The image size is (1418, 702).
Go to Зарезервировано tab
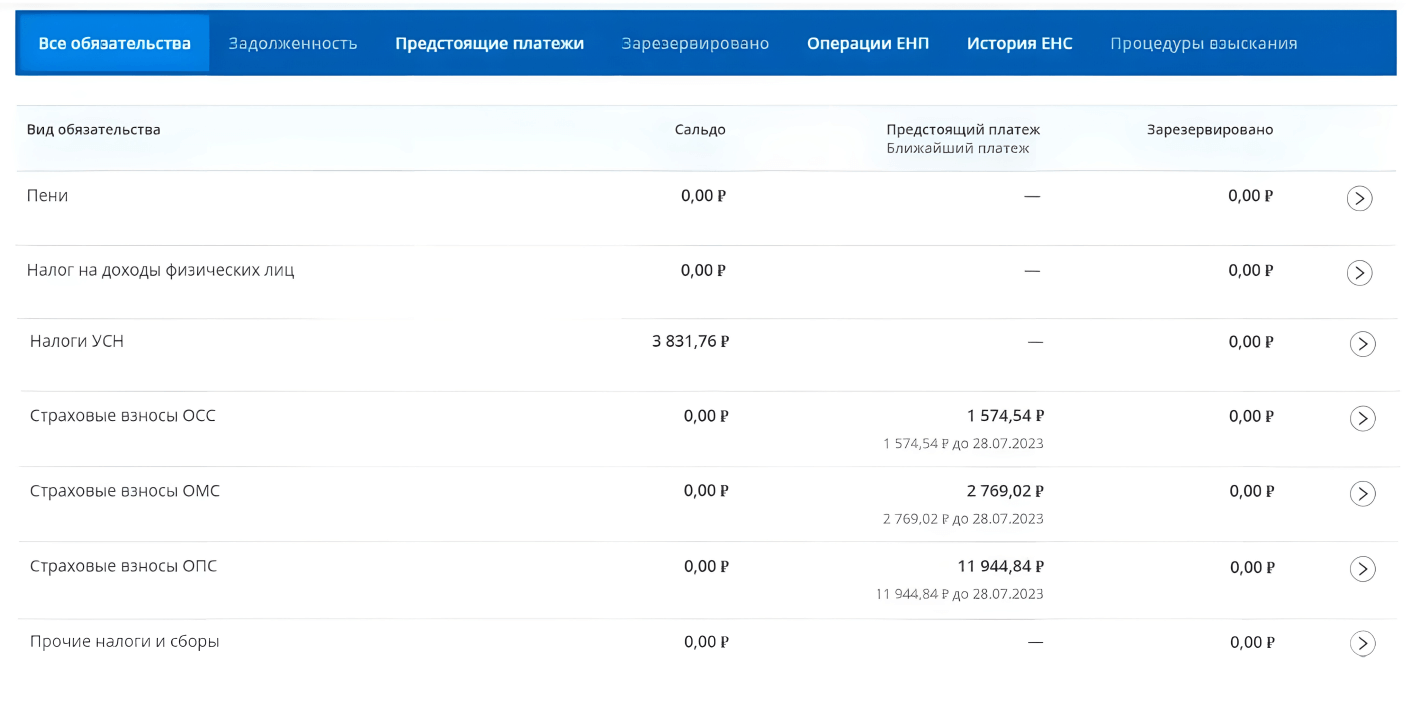click(695, 43)
